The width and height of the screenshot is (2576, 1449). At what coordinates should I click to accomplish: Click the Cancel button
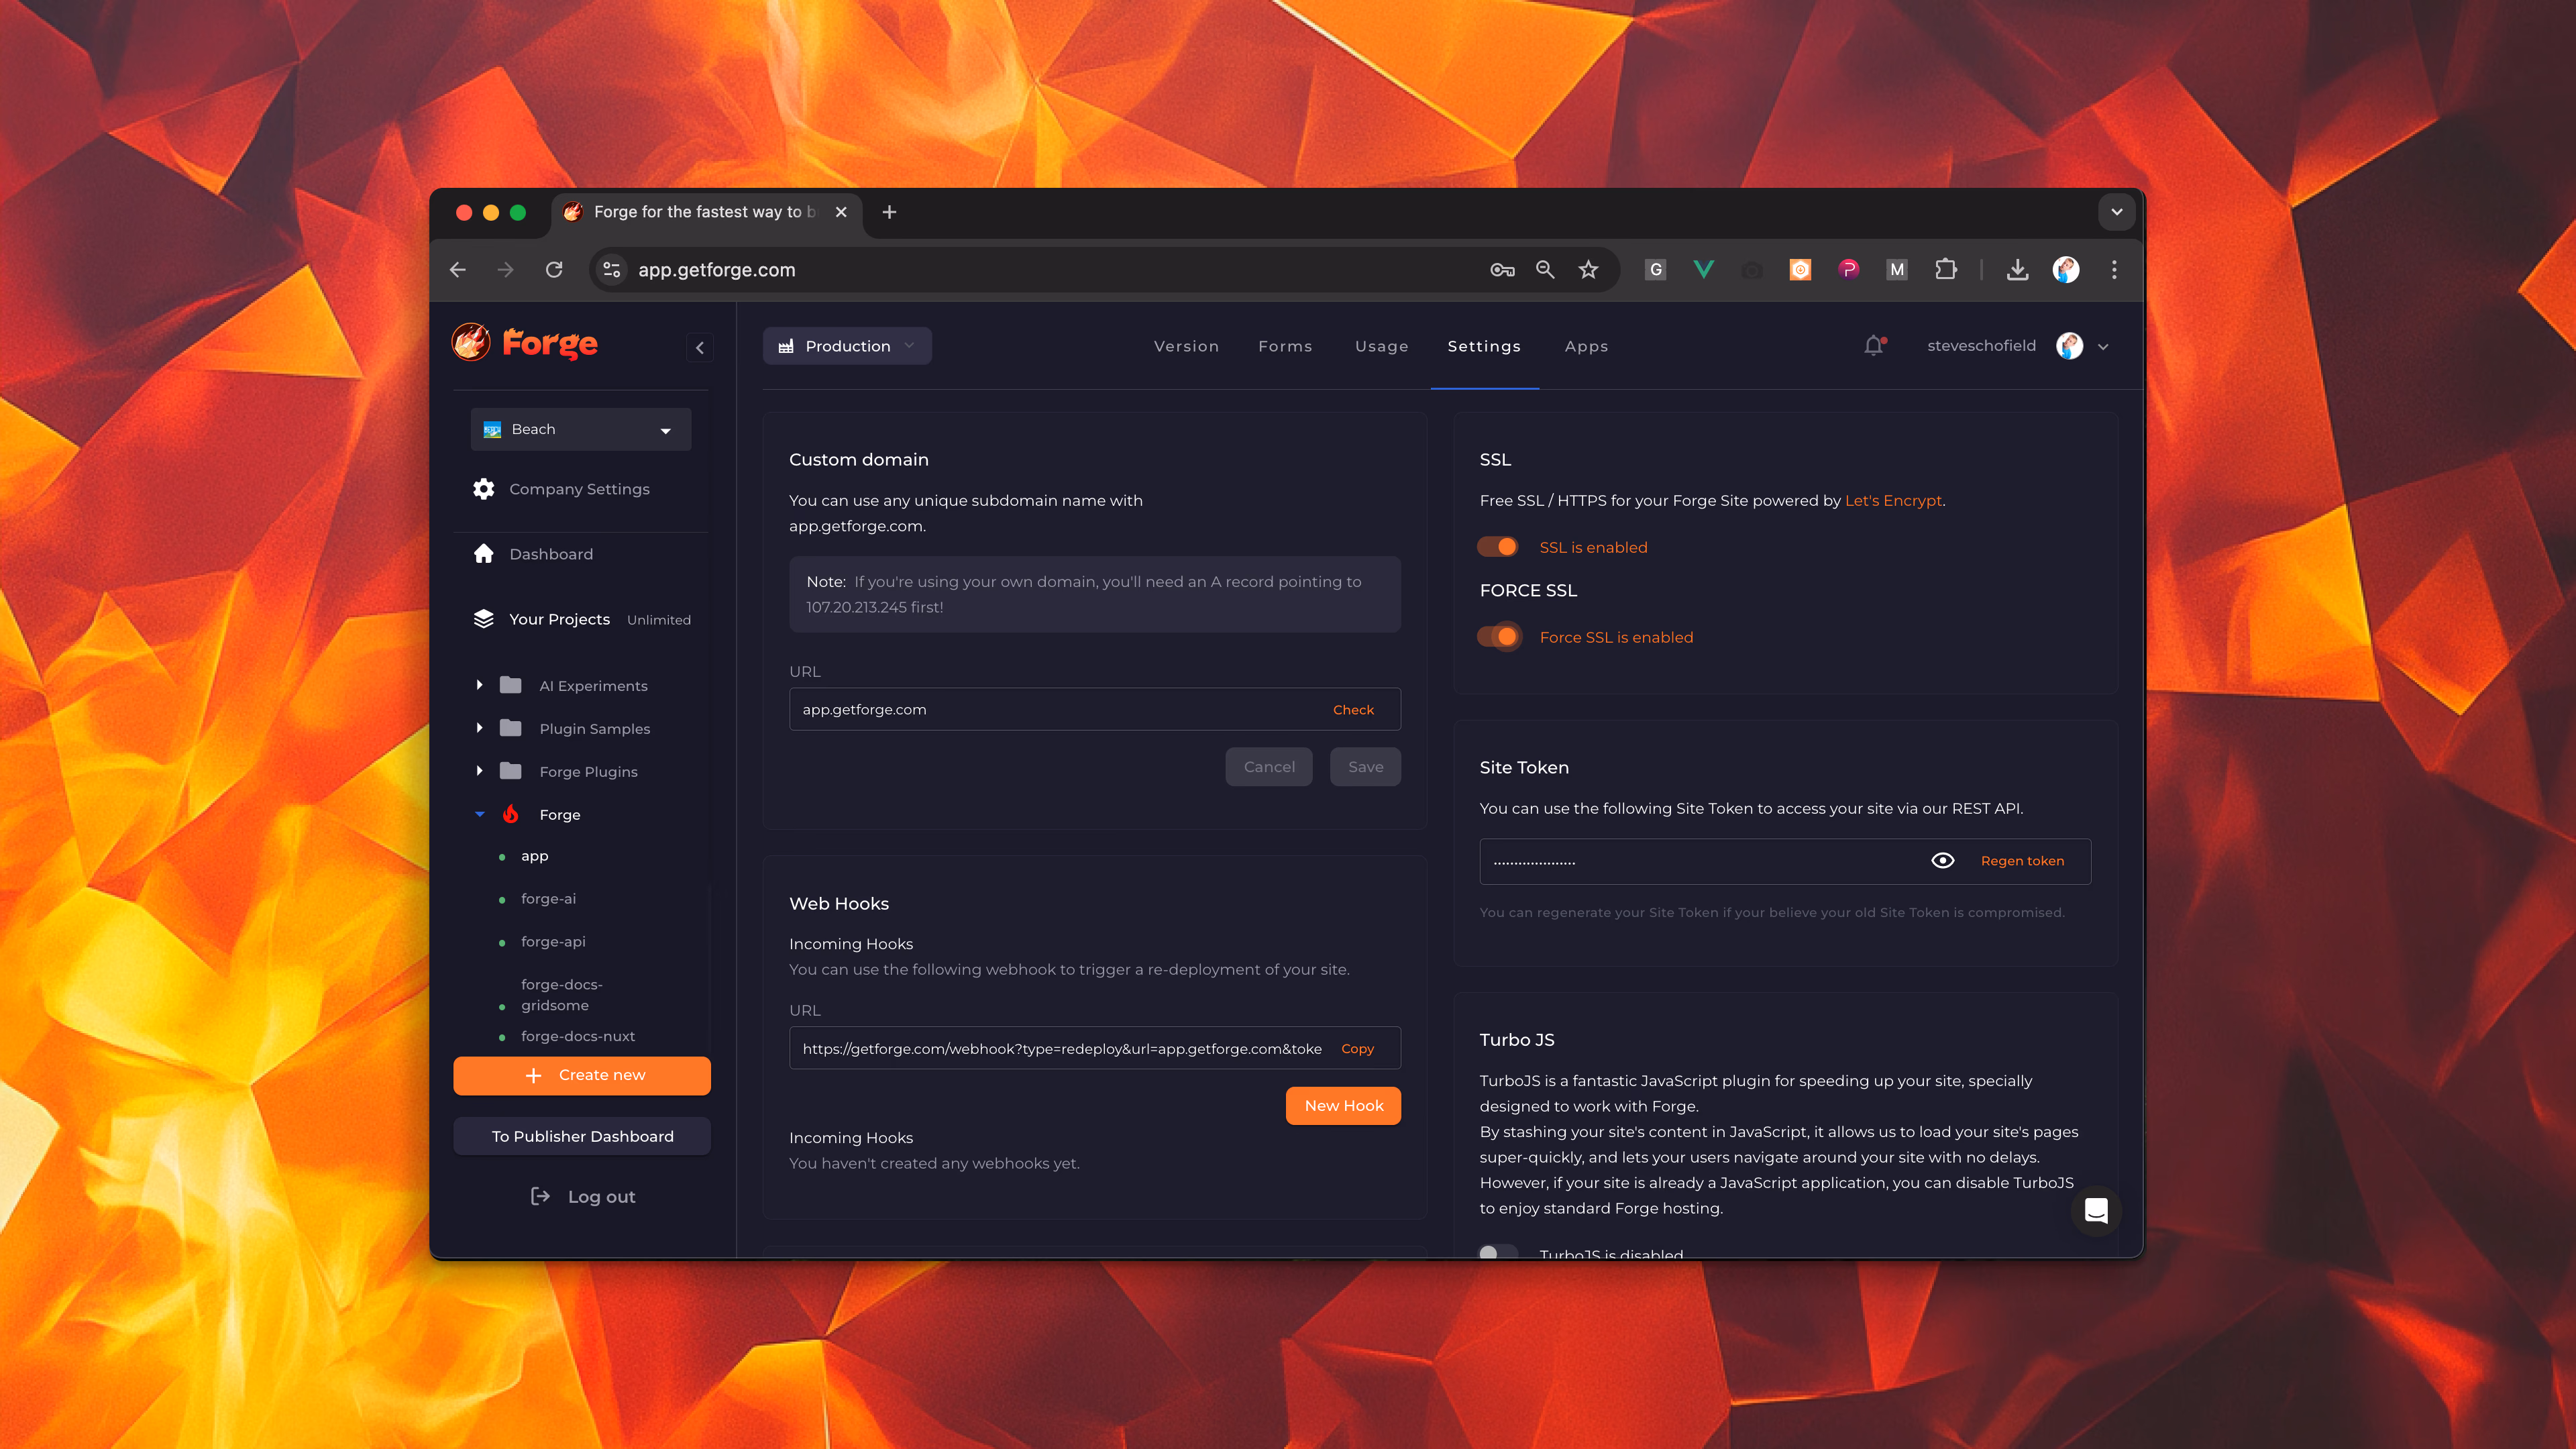[x=1269, y=767]
